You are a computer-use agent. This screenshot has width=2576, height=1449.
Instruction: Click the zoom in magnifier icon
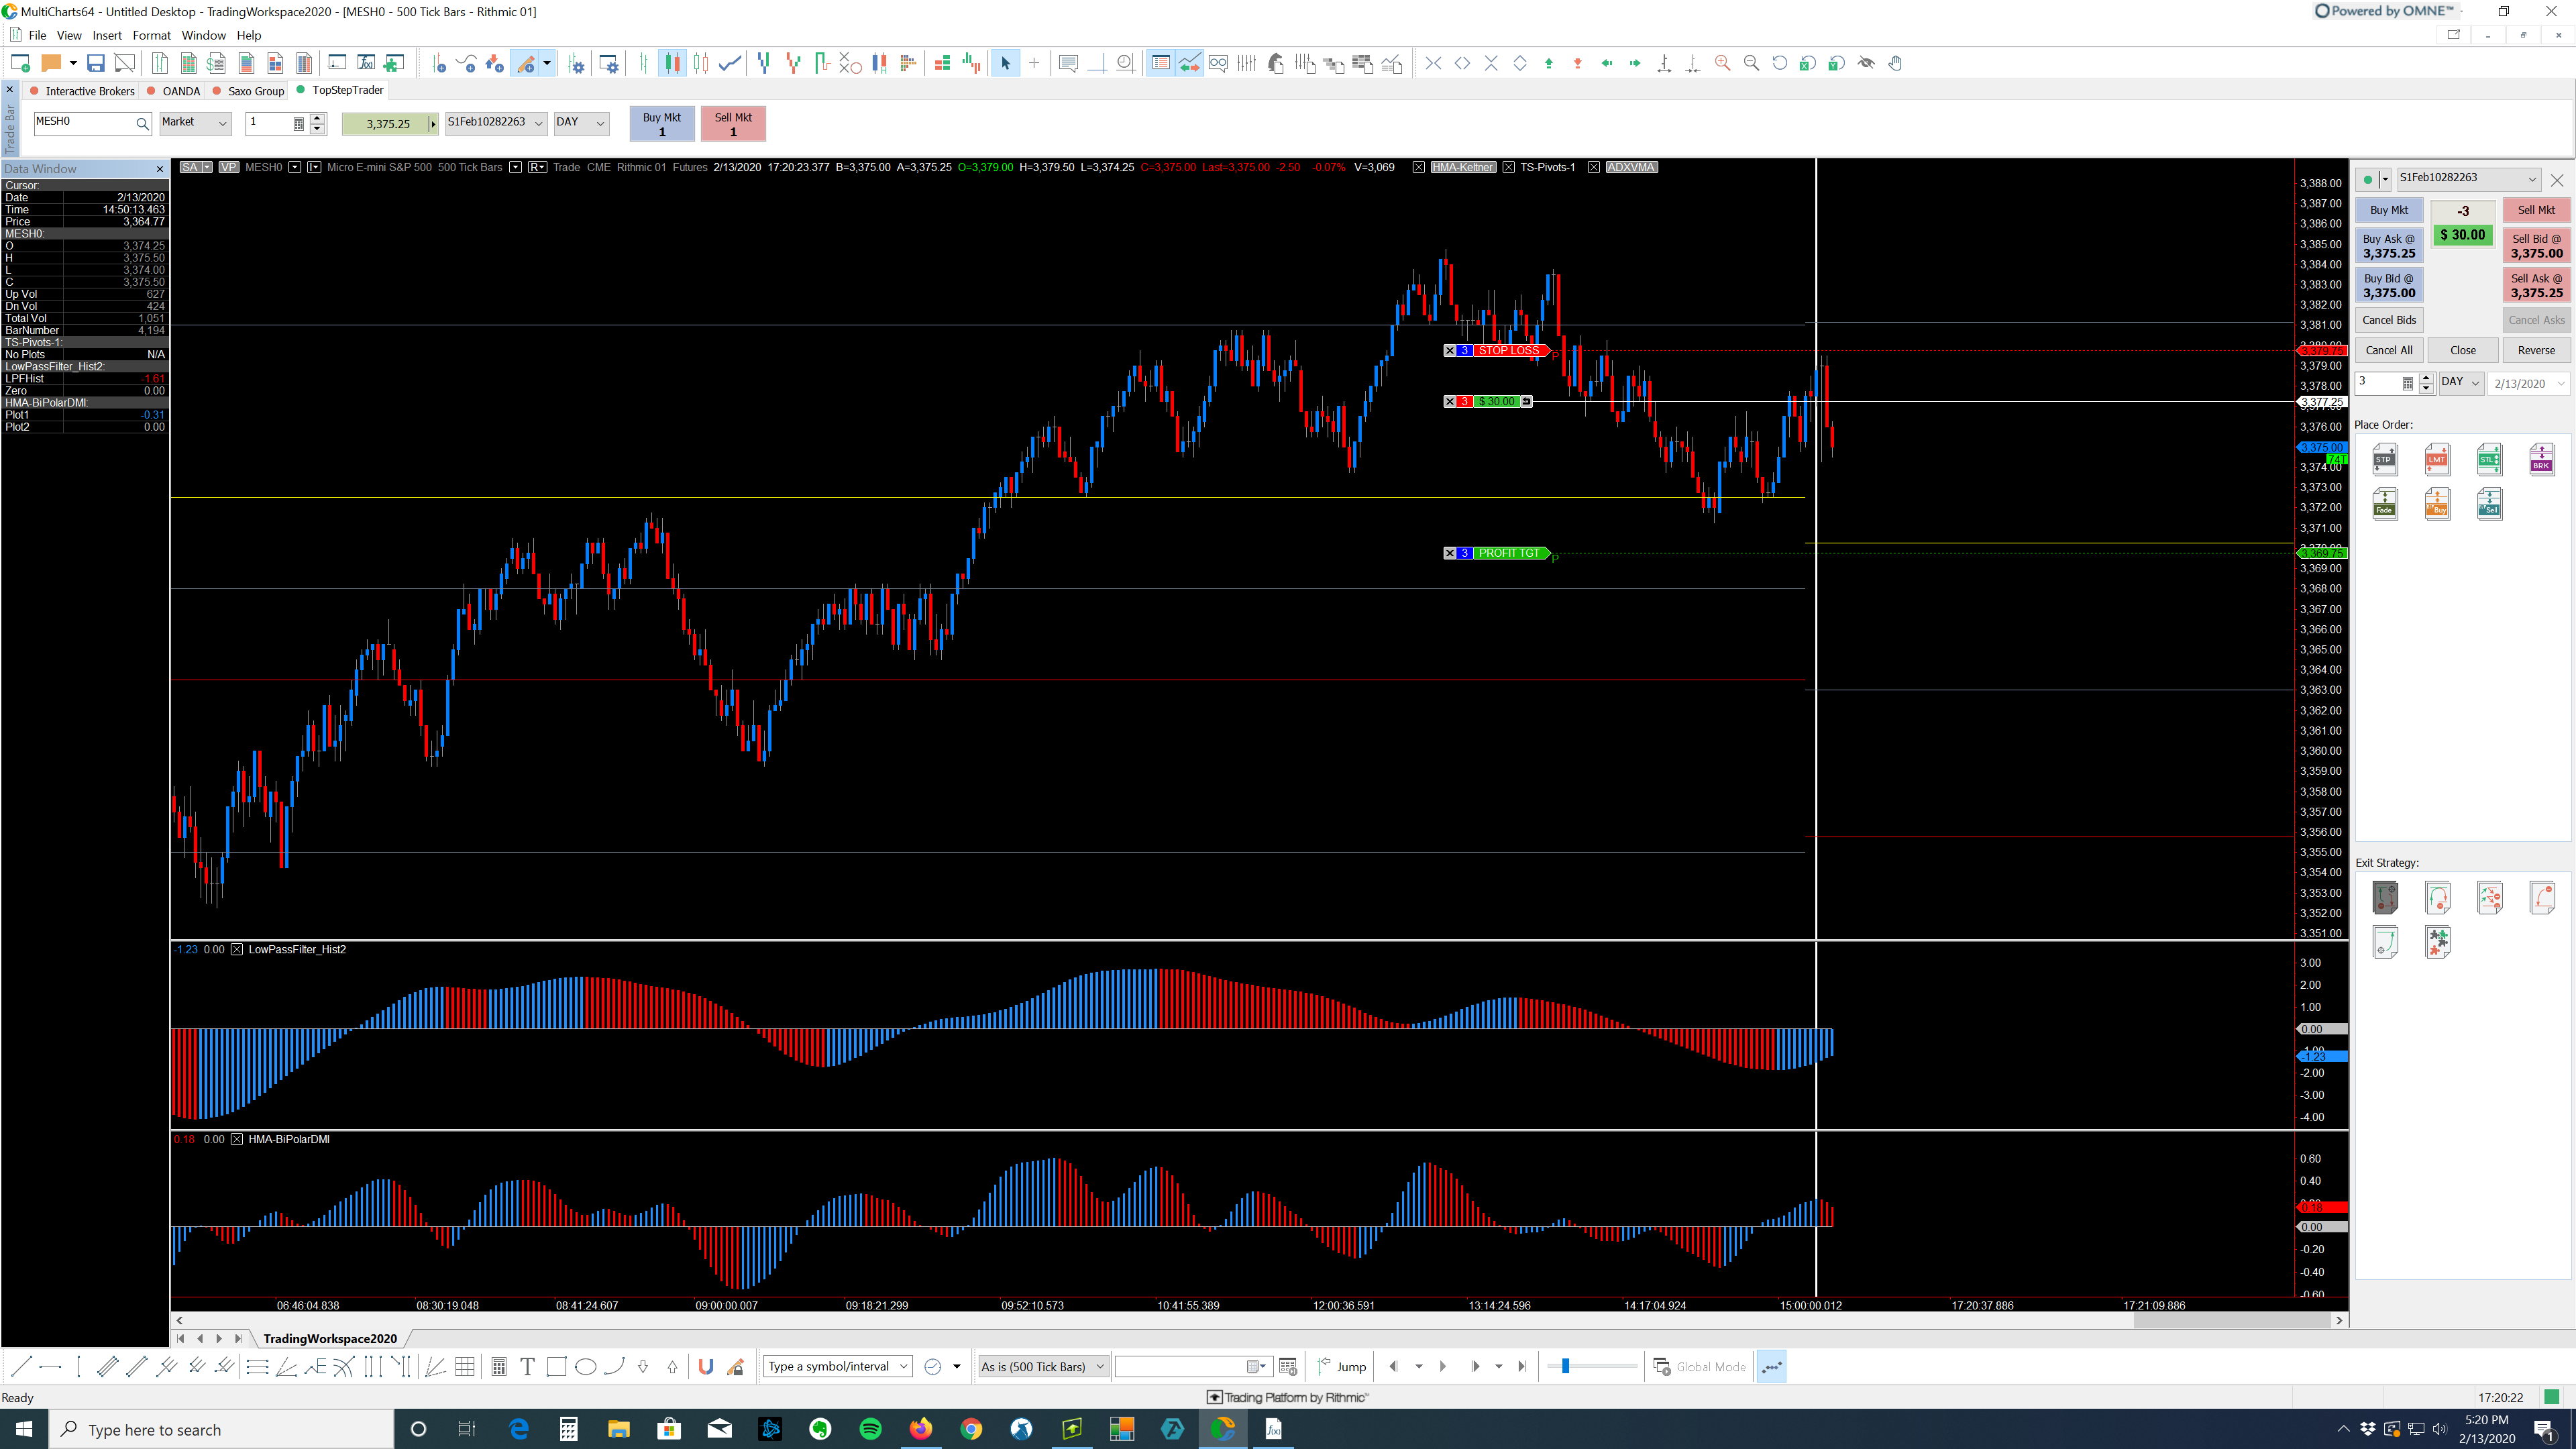tap(1722, 63)
